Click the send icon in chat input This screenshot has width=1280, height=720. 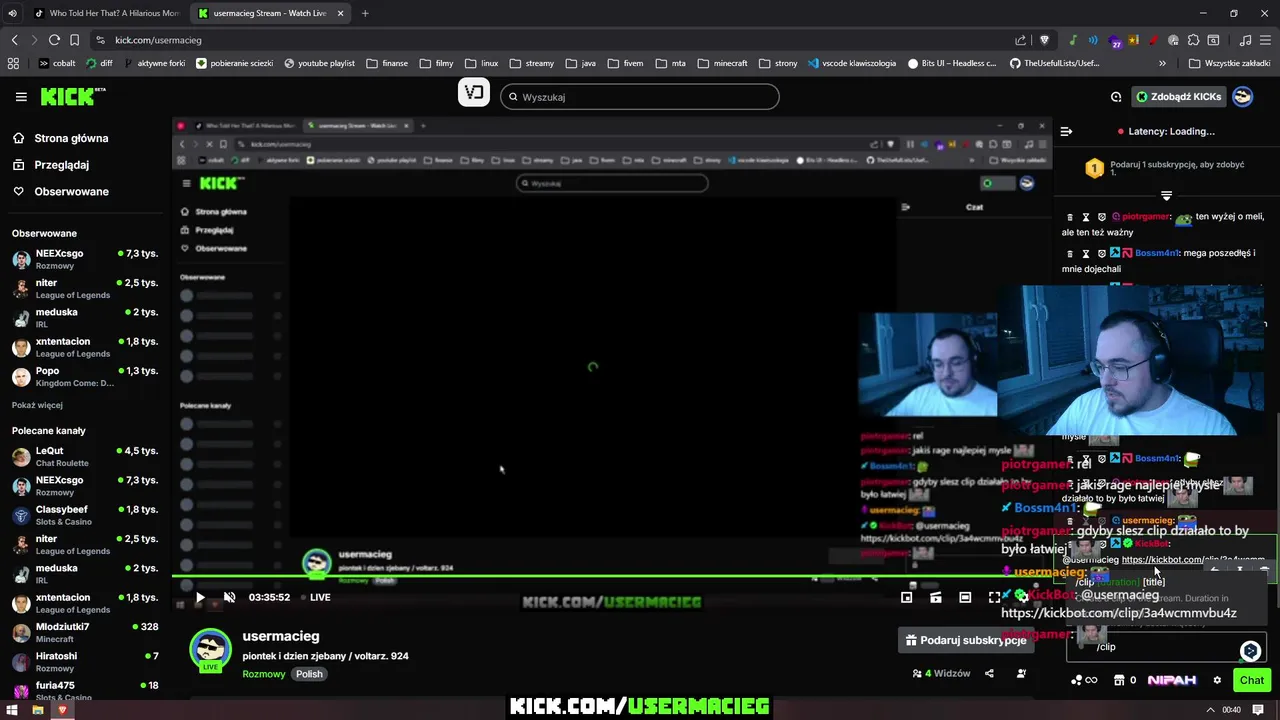(1250, 651)
